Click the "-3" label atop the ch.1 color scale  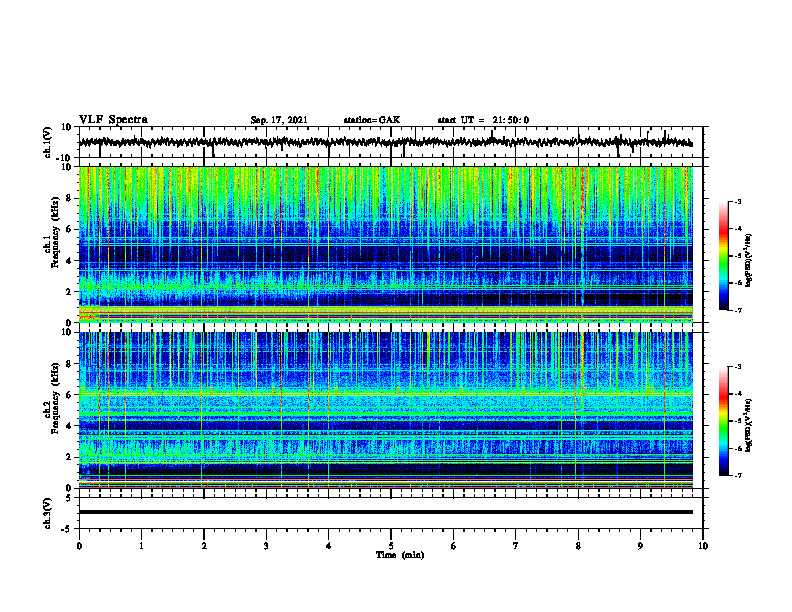pyautogui.click(x=737, y=201)
